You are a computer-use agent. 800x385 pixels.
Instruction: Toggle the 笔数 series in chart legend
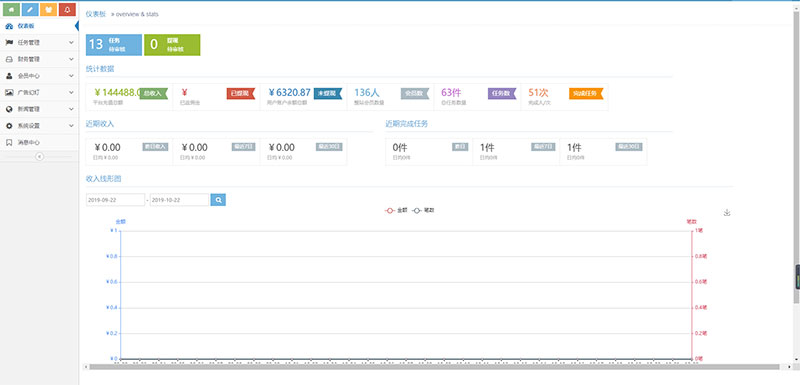point(423,210)
